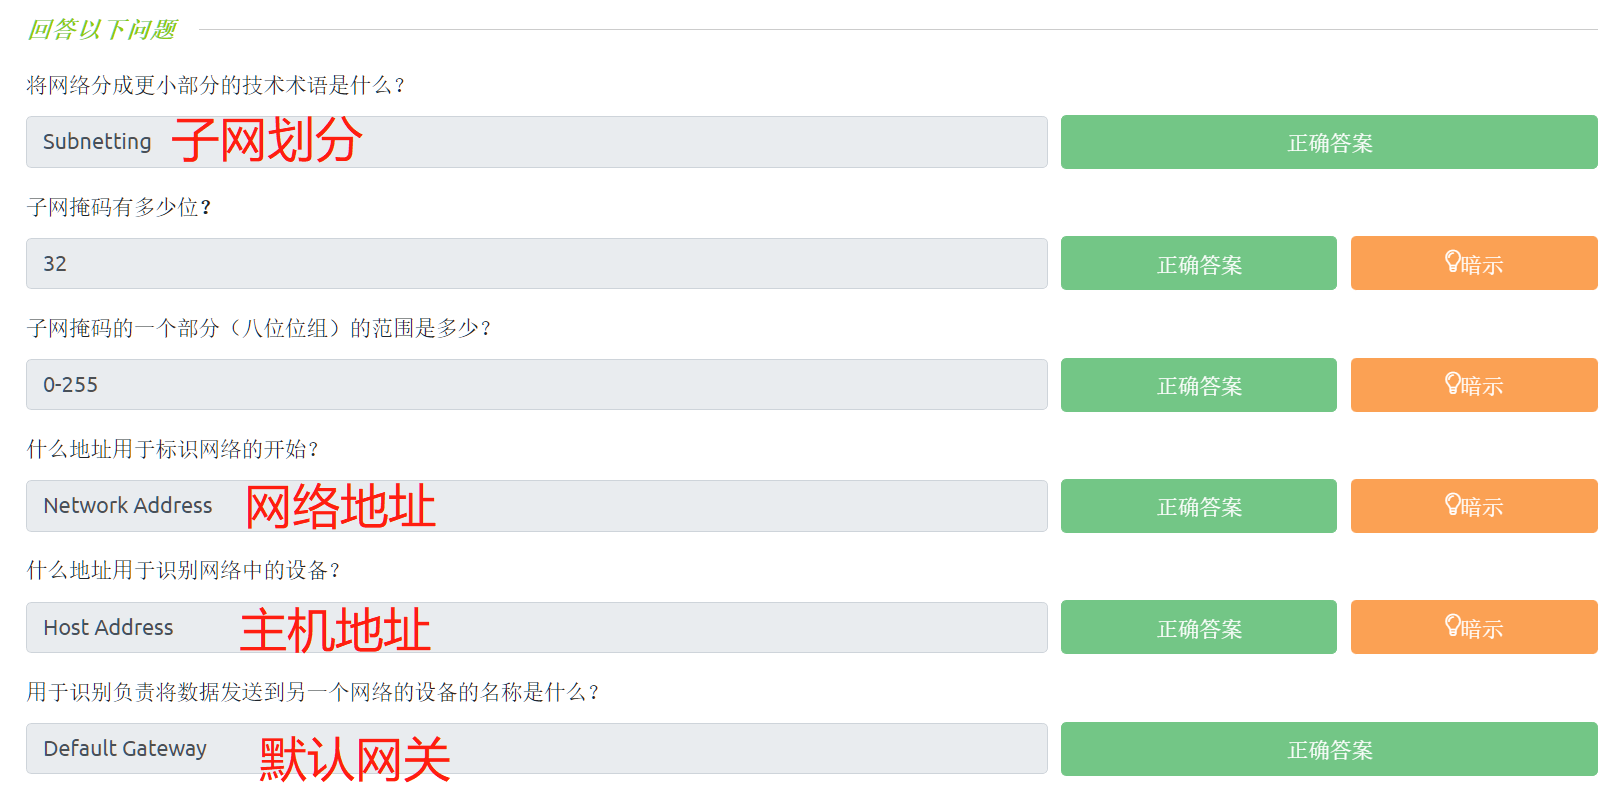The image size is (1621, 798).
Task: Open the lightbulb hint beside Network Address
Action: [1453, 504]
